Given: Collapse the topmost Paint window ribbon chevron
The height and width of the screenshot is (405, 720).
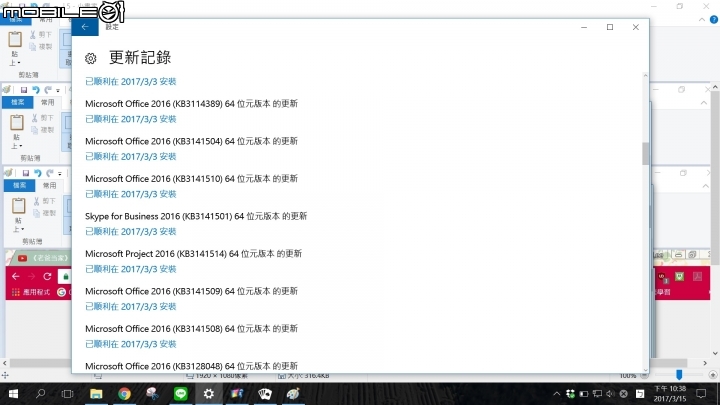Looking at the screenshot, I should point(702,20).
